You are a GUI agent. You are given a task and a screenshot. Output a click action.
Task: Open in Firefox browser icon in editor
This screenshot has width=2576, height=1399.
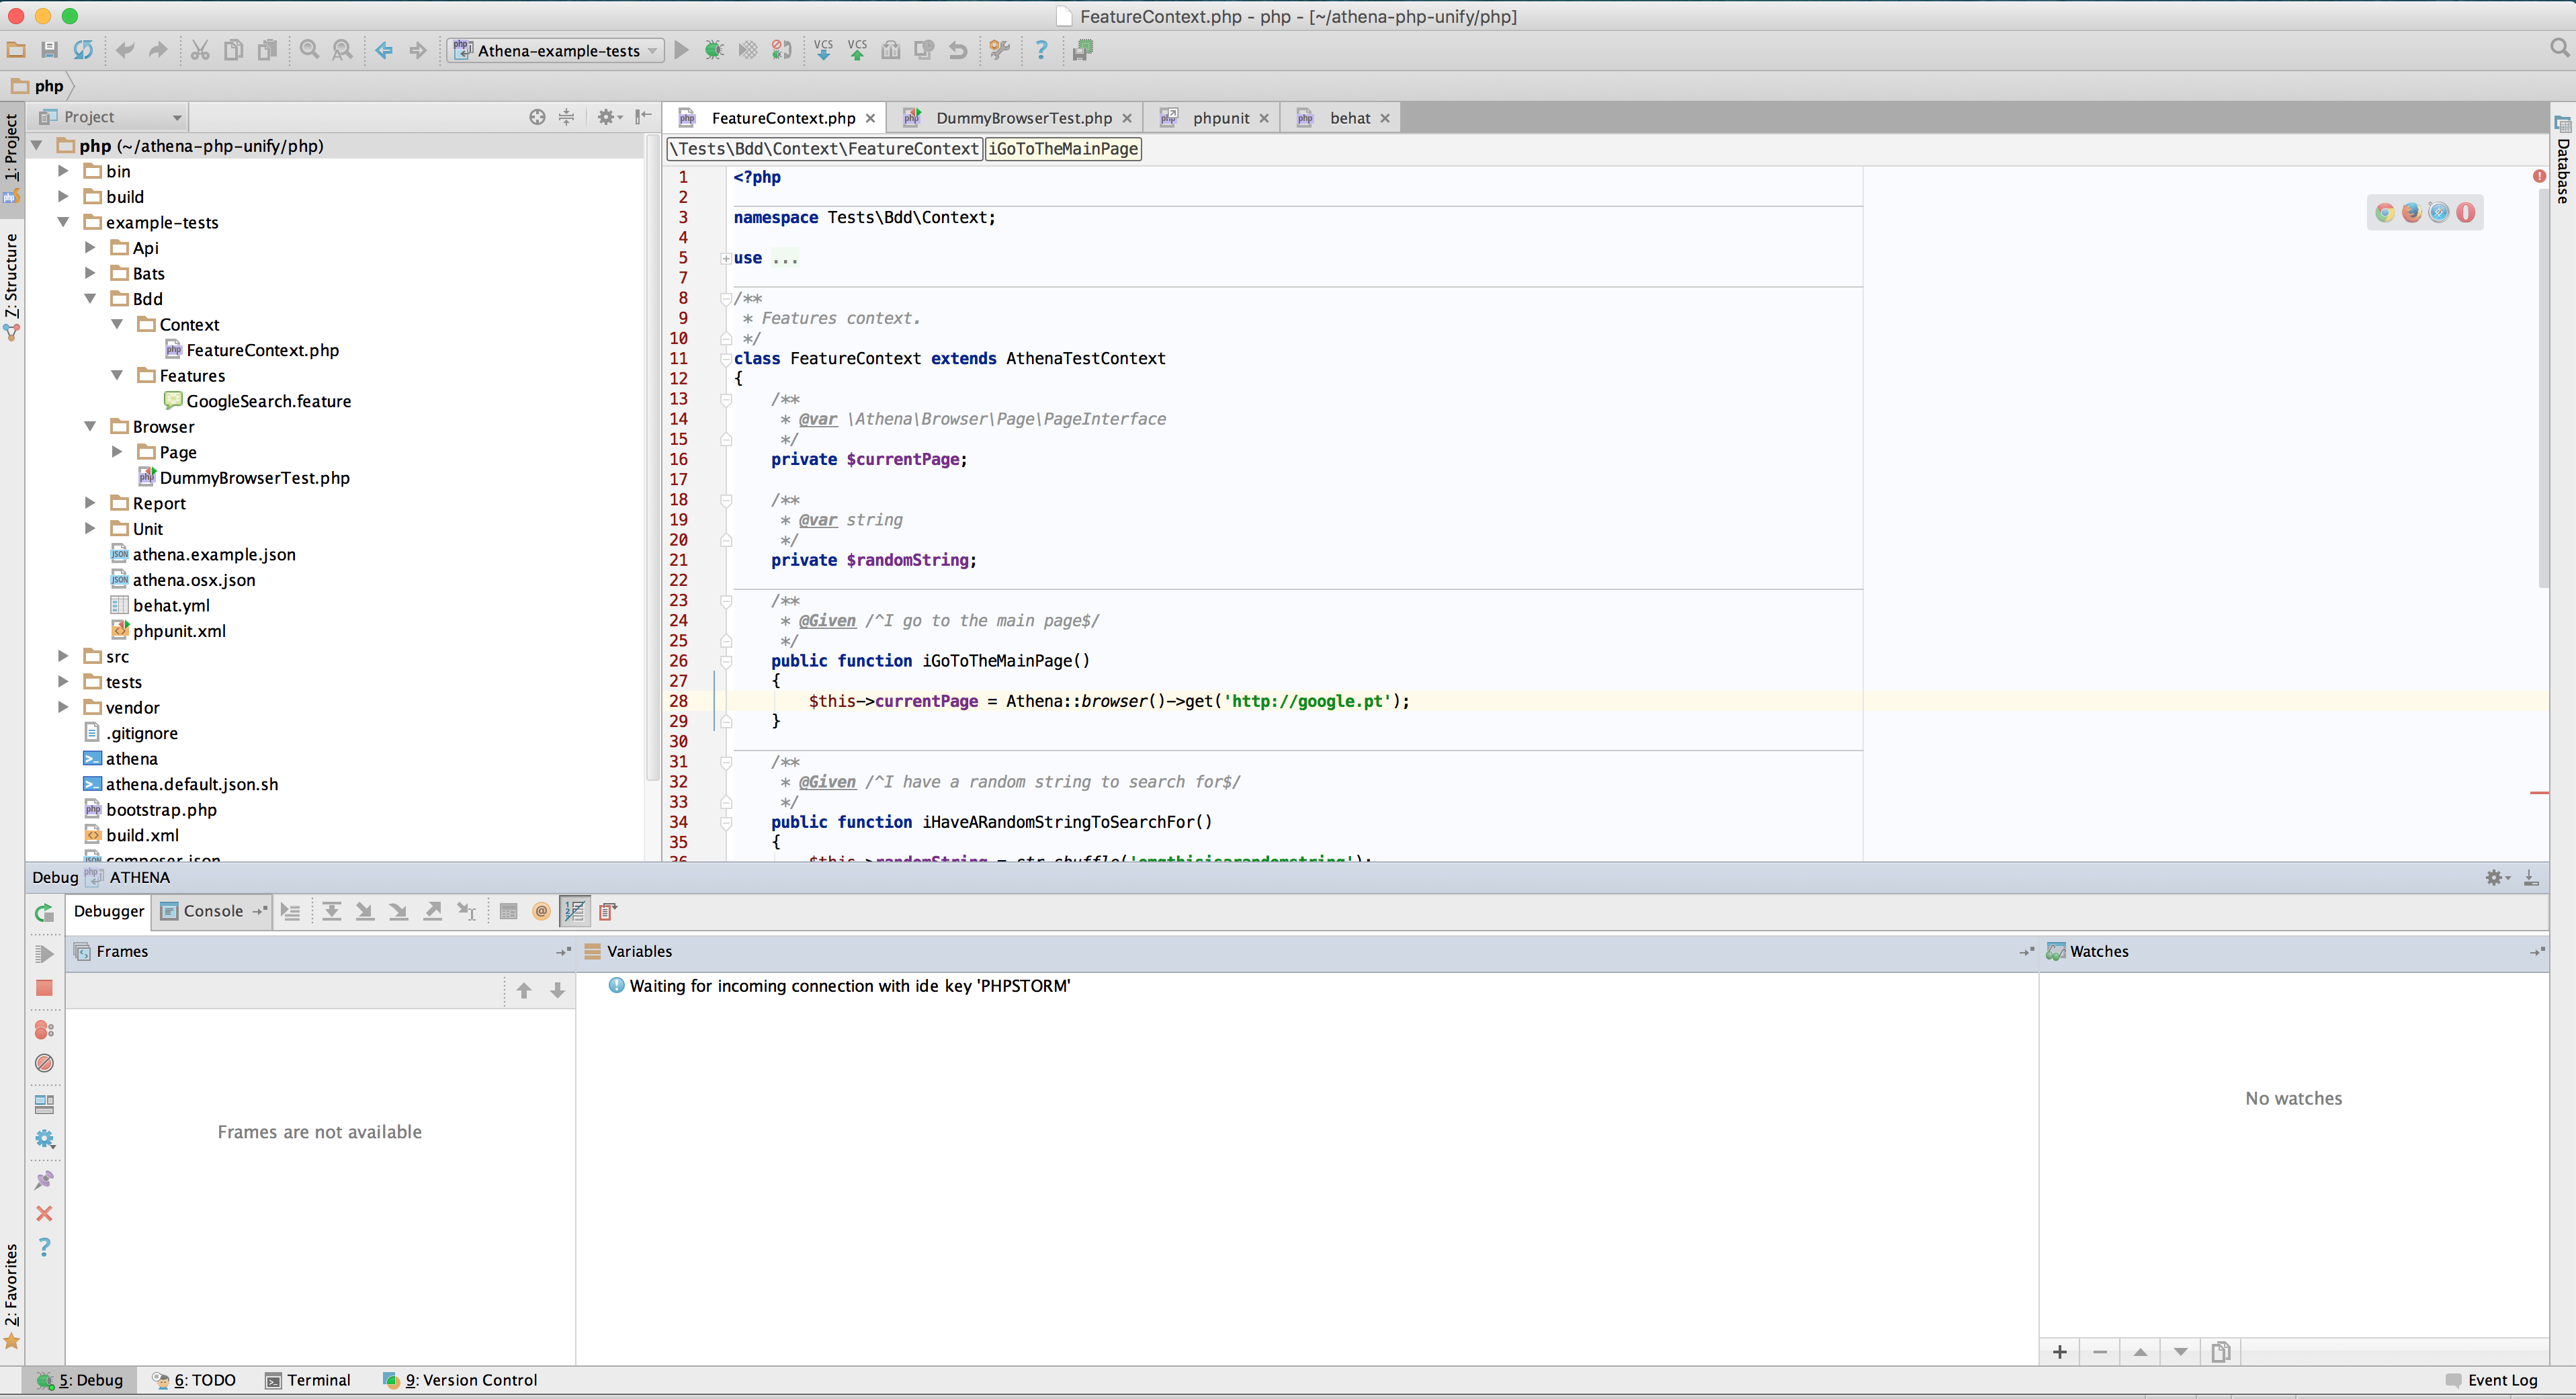[x=2412, y=212]
